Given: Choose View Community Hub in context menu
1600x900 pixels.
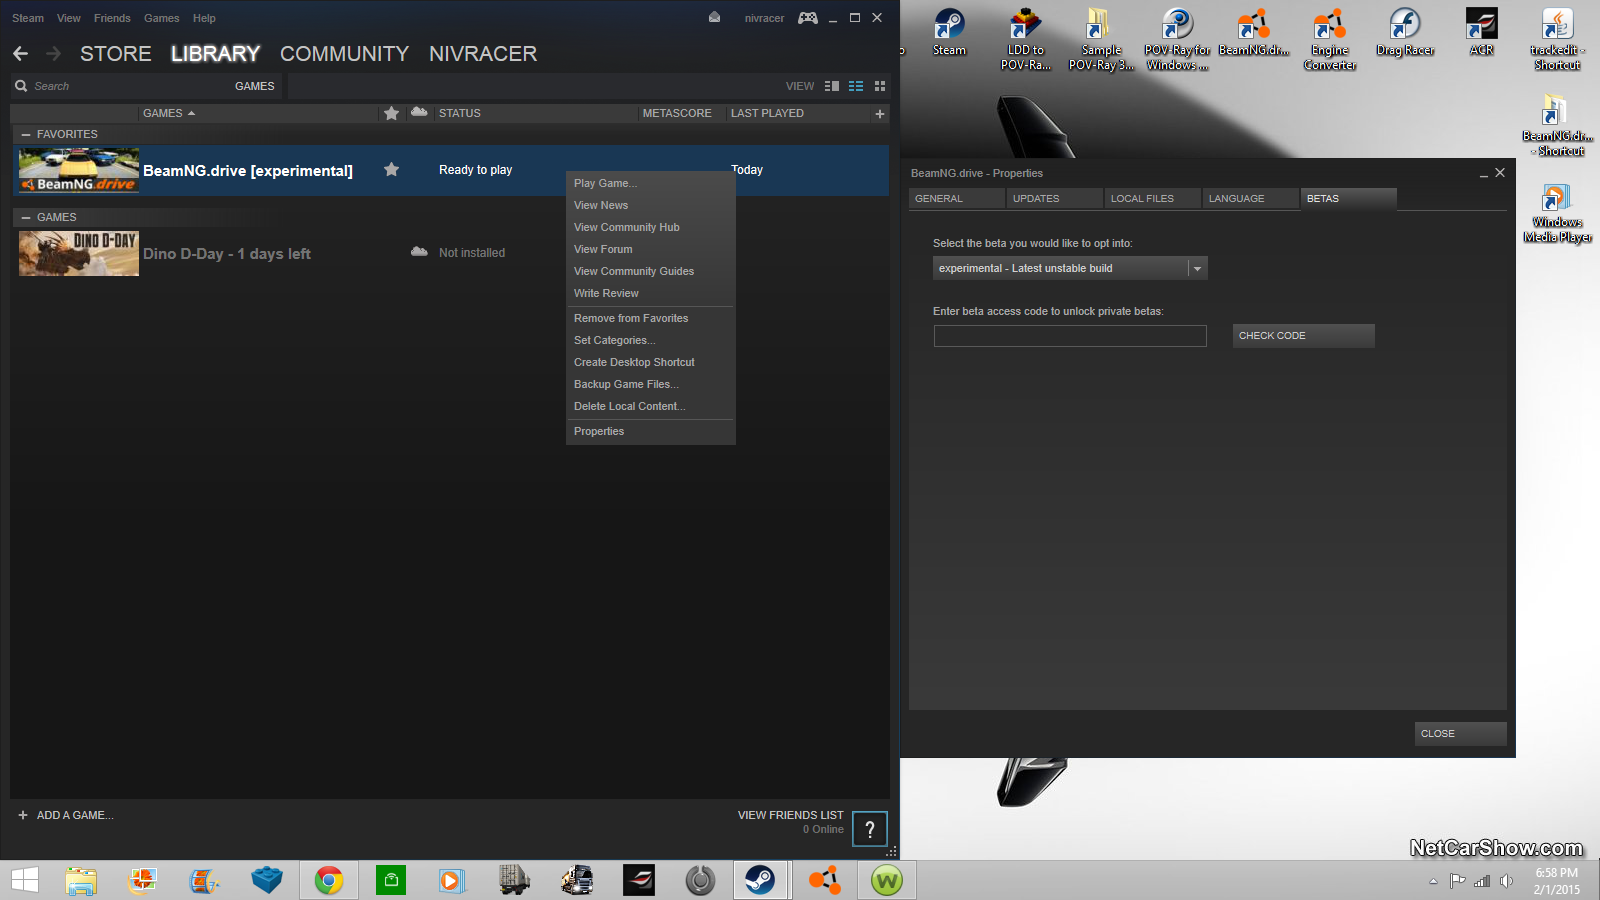Looking at the screenshot, I should [650, 227].
